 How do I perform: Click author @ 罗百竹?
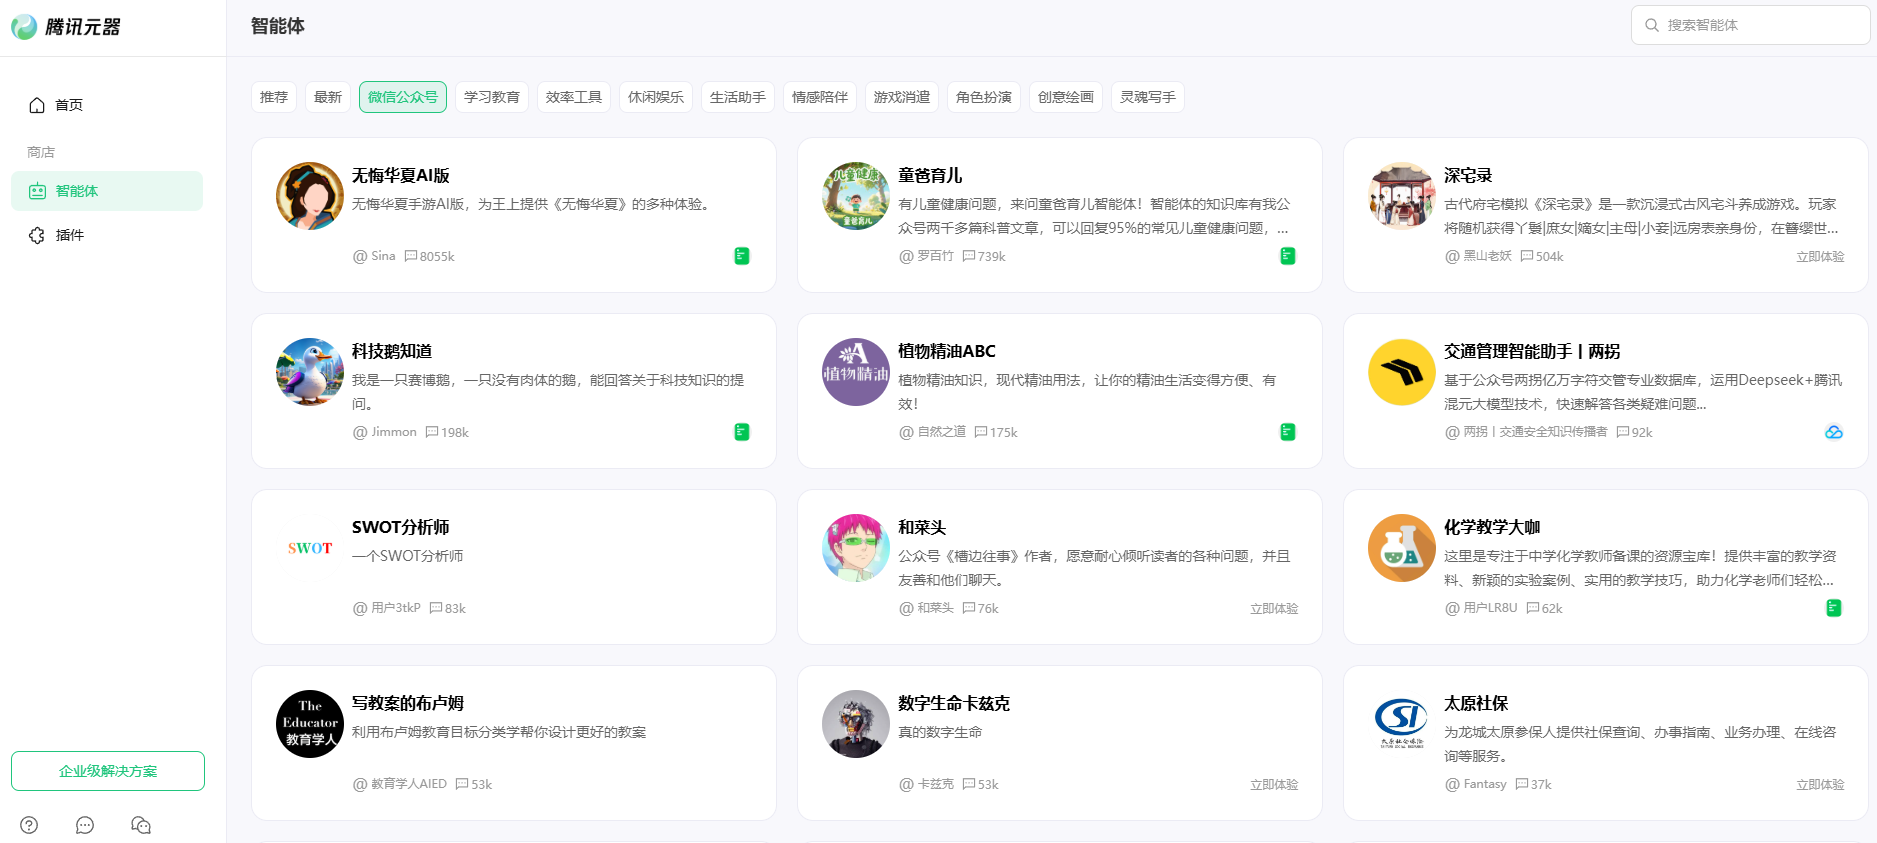pyautogui.click(x=926, y=256)
